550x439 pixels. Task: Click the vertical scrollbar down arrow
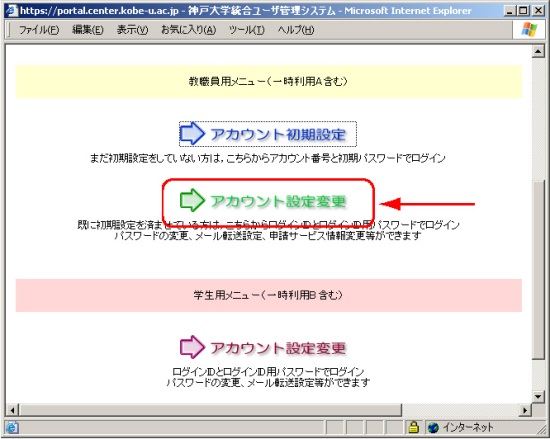pos(538,397)
